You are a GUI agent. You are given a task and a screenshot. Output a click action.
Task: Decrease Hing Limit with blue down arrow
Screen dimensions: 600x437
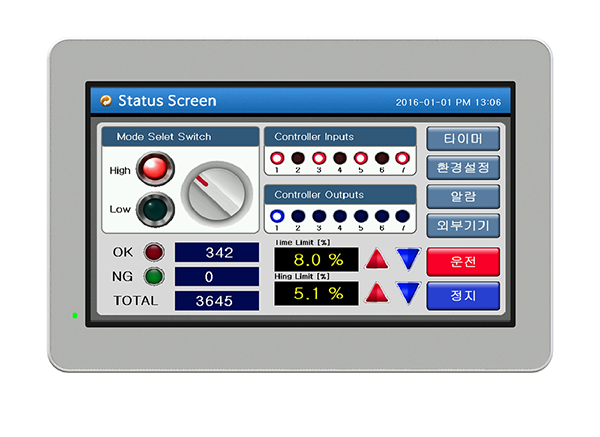(408, 293)
